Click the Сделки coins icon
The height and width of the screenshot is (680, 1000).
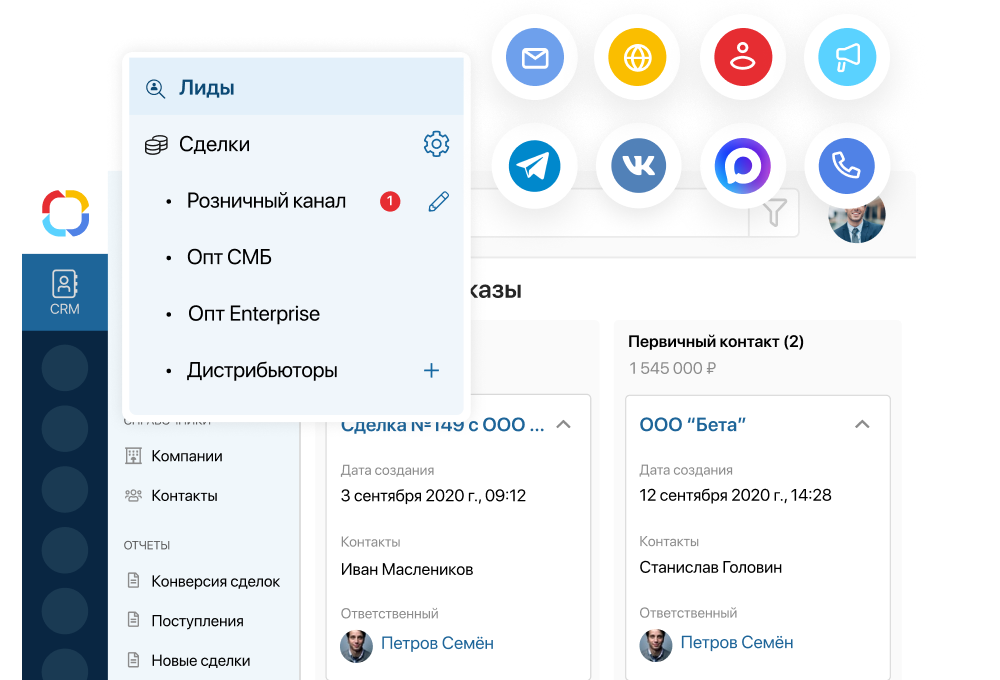[156, 145]
